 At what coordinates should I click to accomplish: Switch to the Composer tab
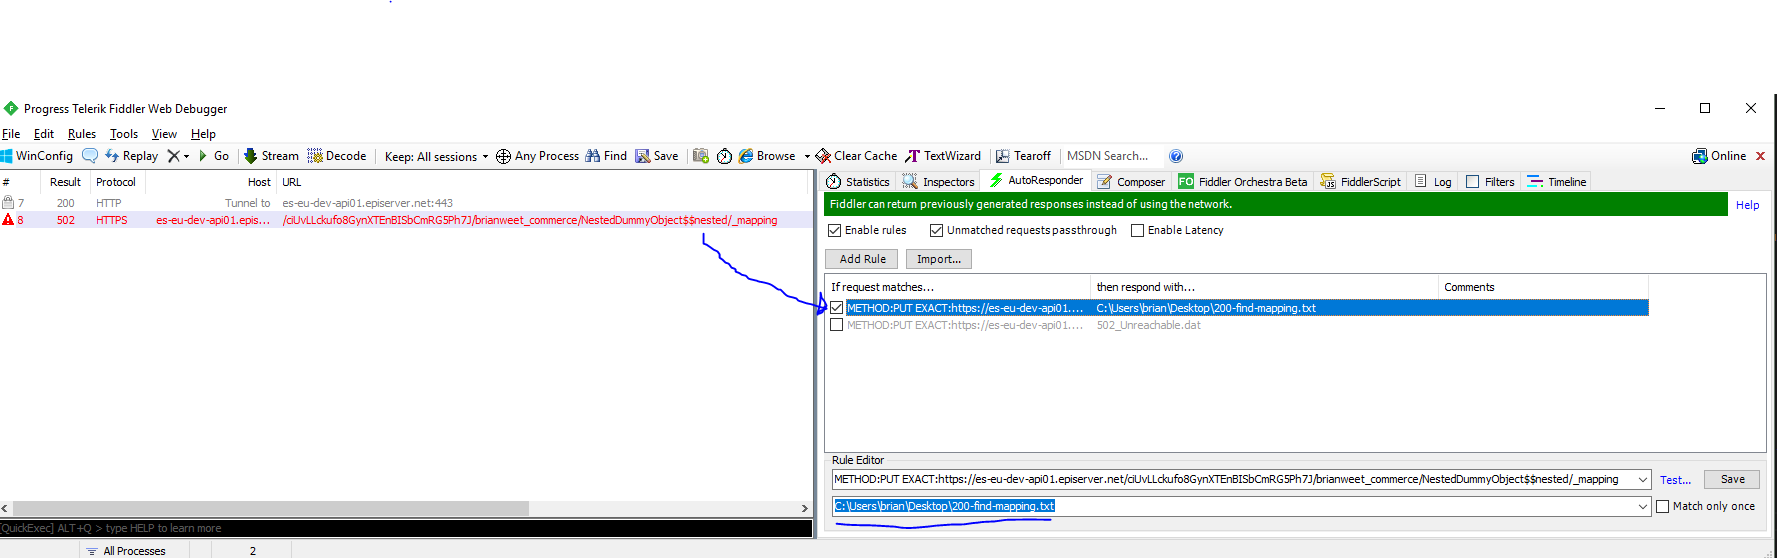click(1131, 182)
